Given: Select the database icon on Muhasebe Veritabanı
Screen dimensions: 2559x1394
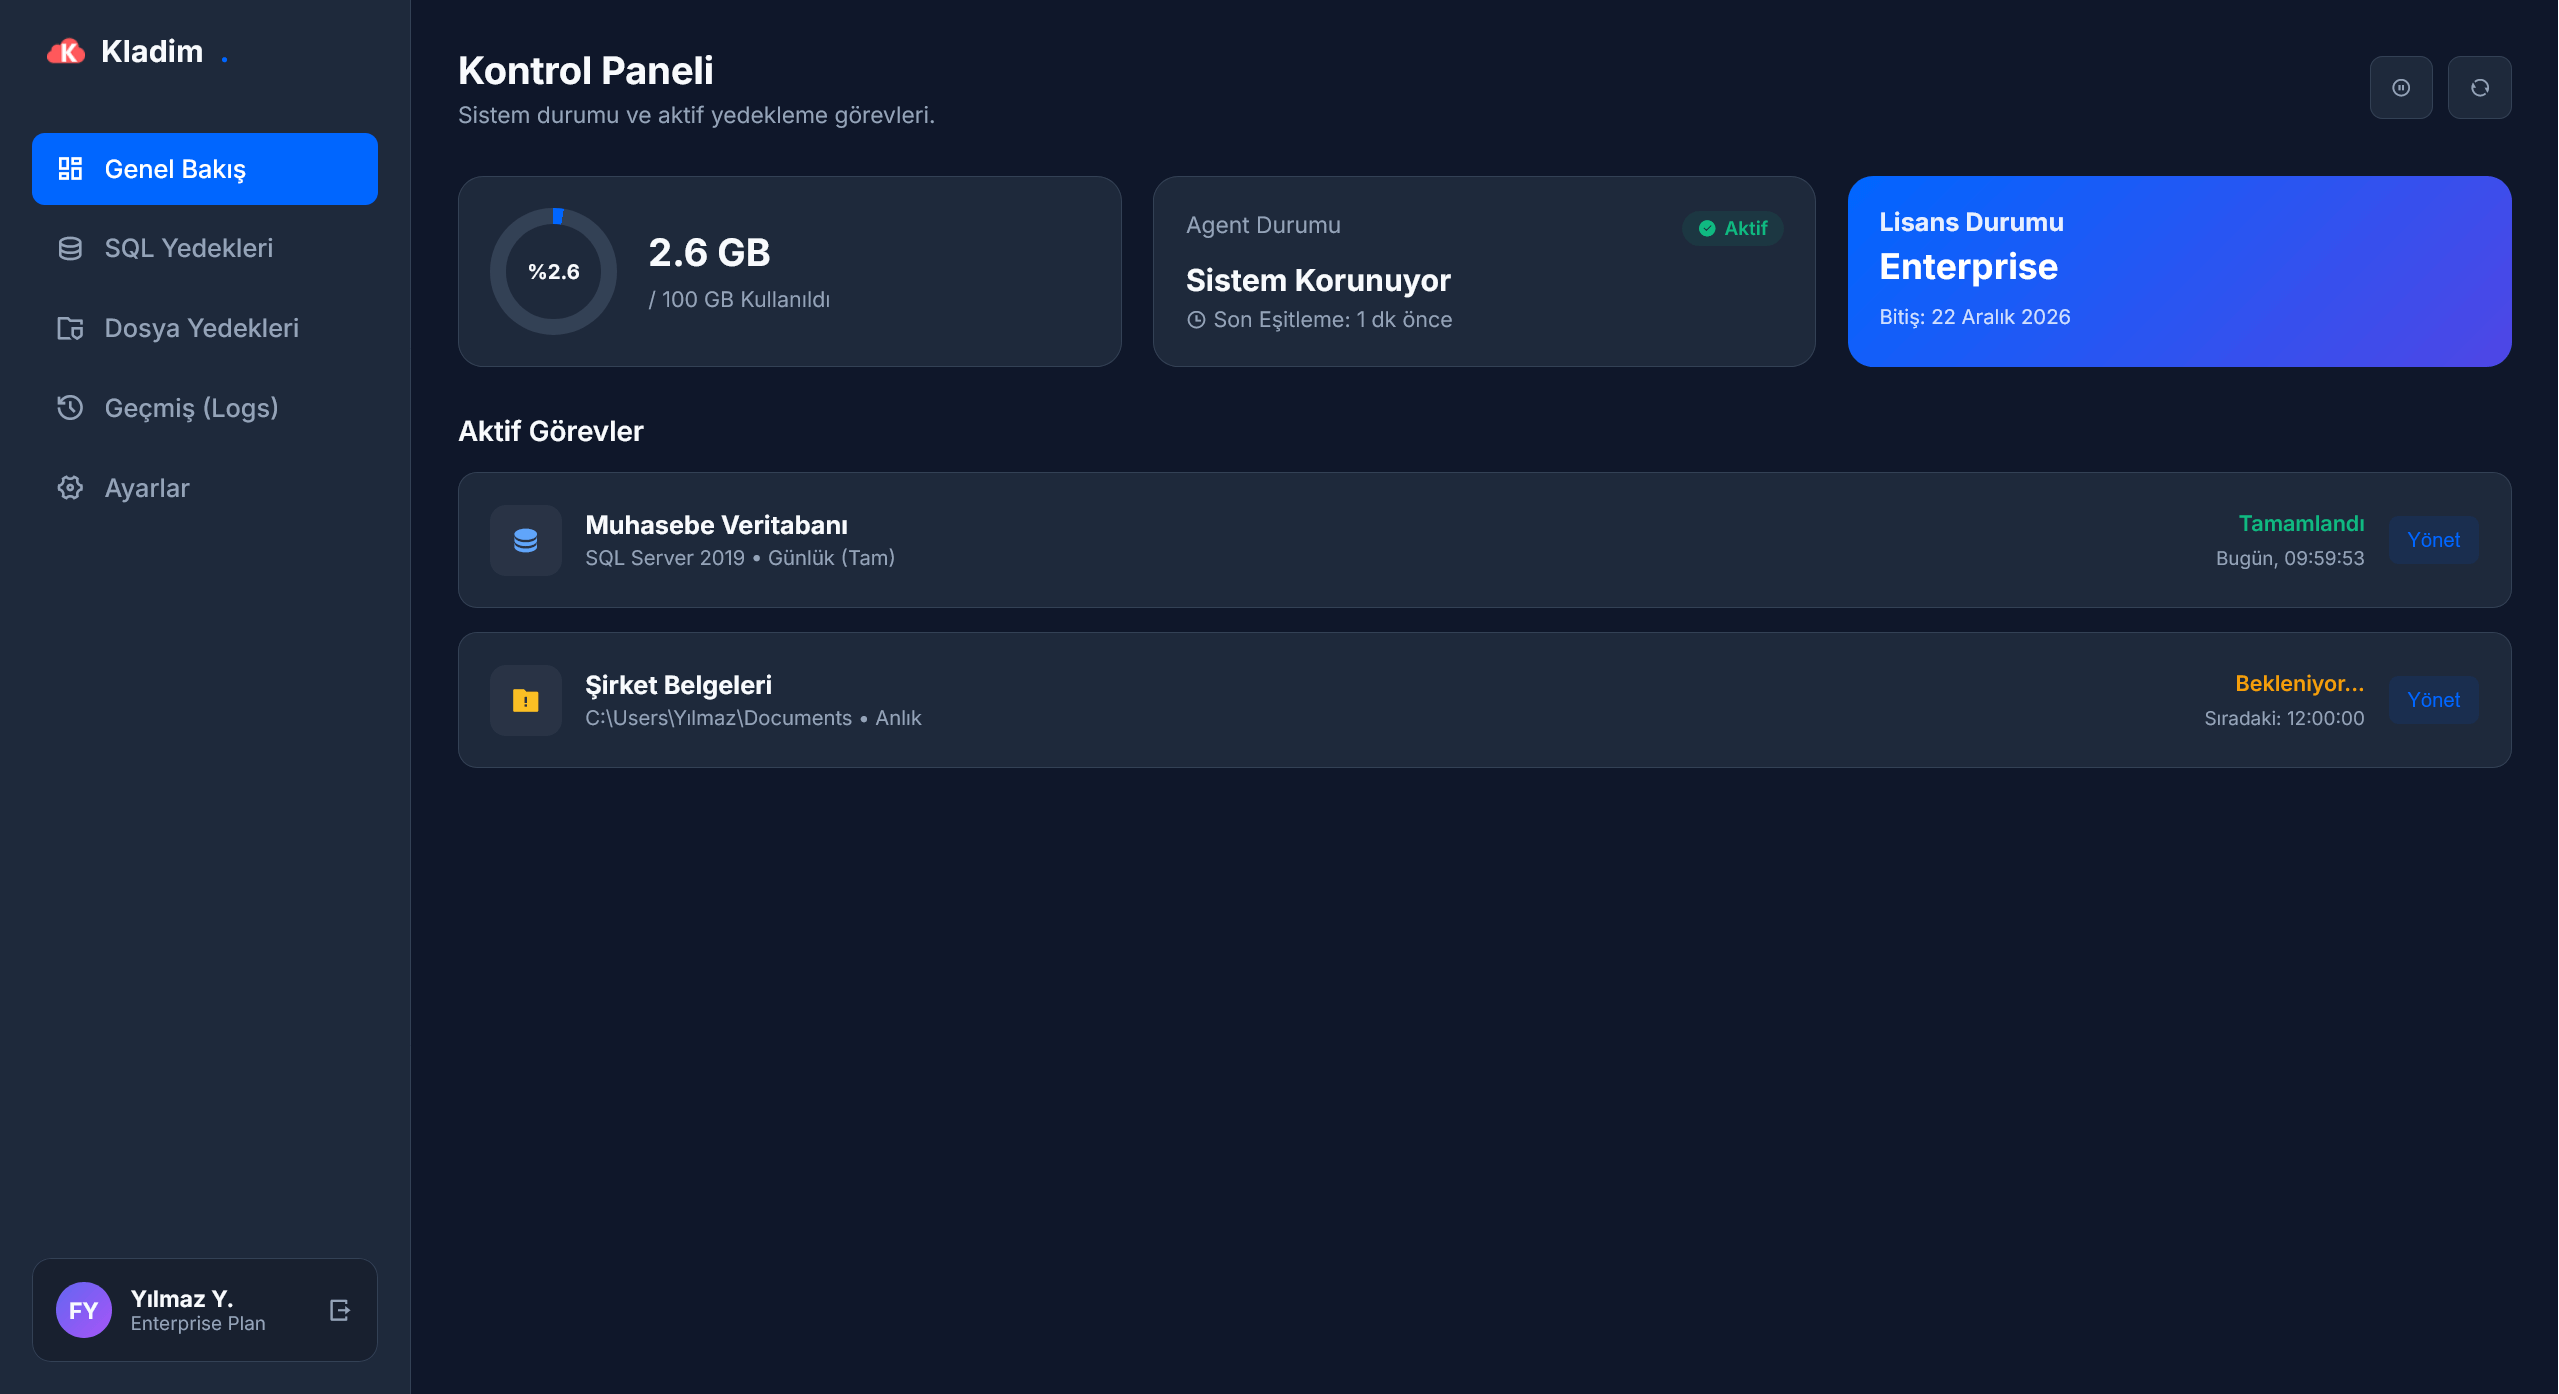Looking at the screenshot, I should (525, 540).
